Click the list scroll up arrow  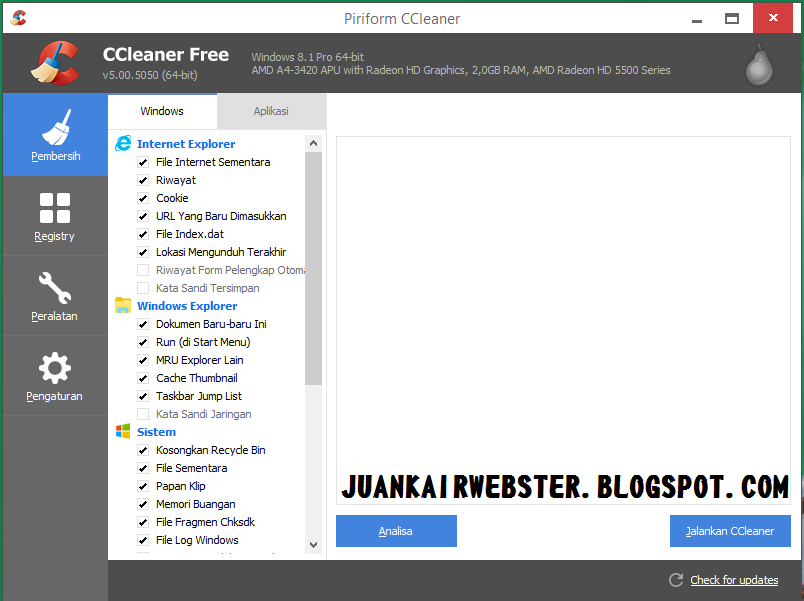click(x=313, y=144)
